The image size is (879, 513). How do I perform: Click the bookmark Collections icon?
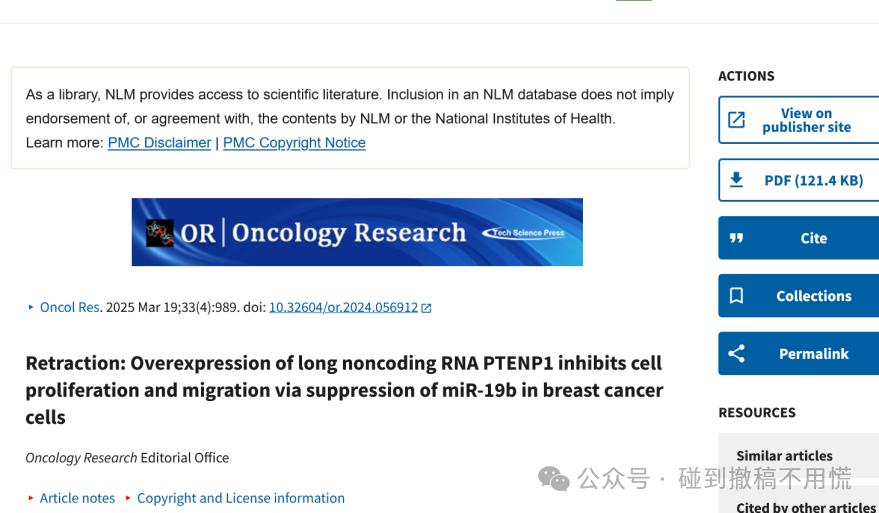(736, 295)
